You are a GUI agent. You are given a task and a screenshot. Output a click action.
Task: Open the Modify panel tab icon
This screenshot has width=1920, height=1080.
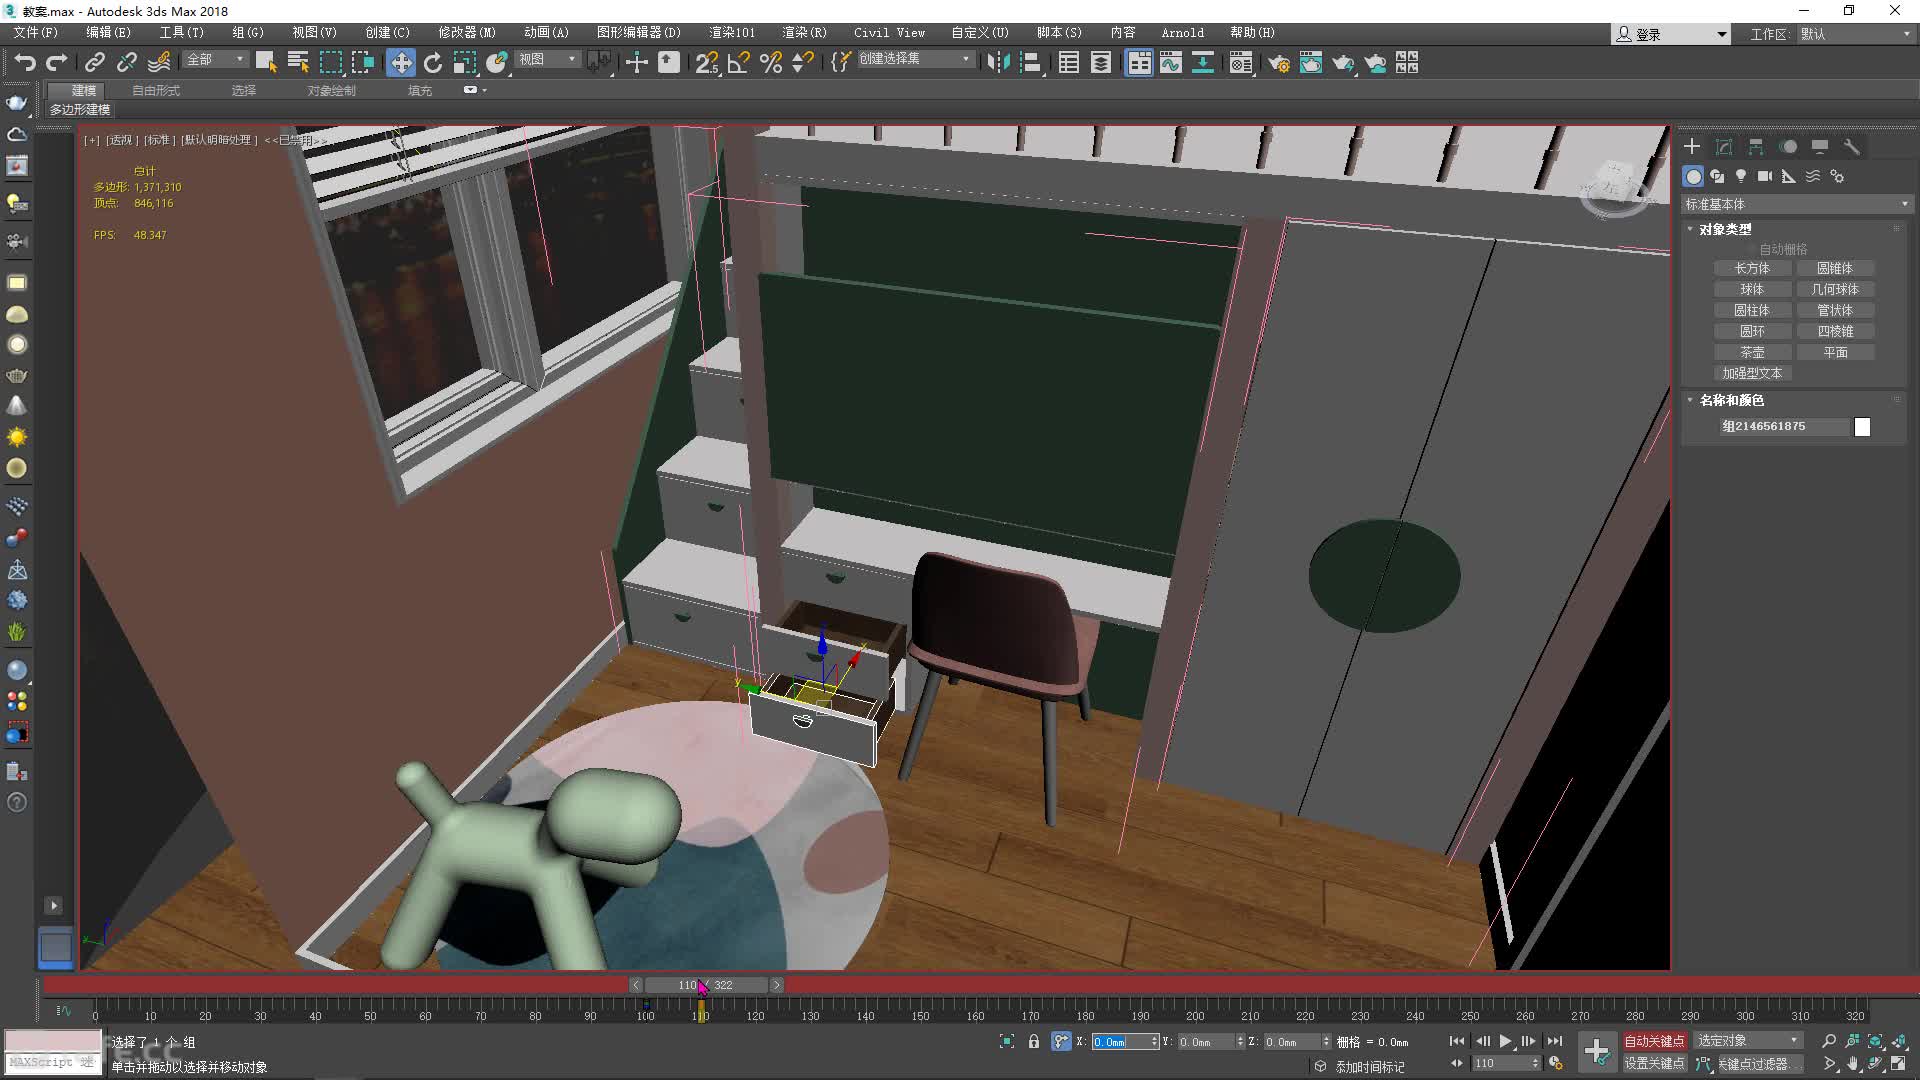click(x=1724, y=147)
